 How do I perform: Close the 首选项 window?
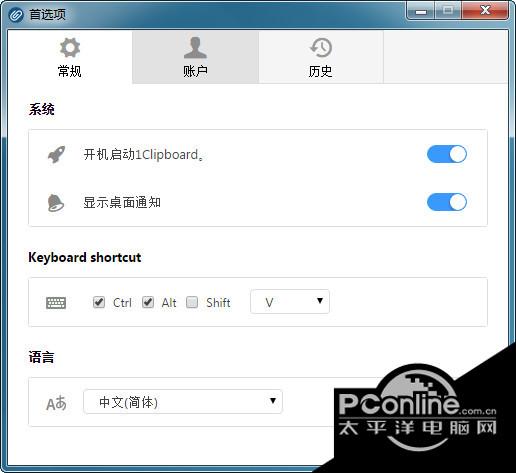(485, 11)
